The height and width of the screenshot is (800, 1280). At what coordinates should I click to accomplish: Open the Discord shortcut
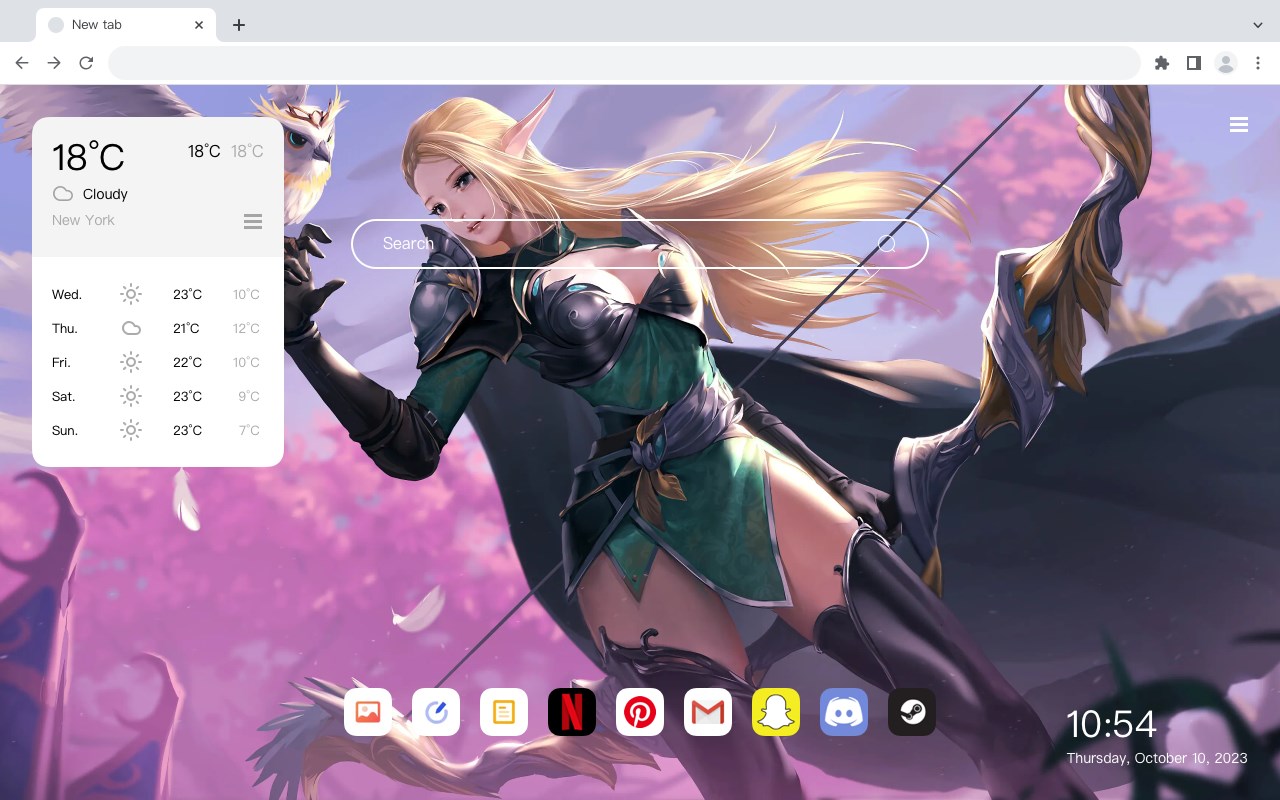pyautogui.click(x=844, y=712)
